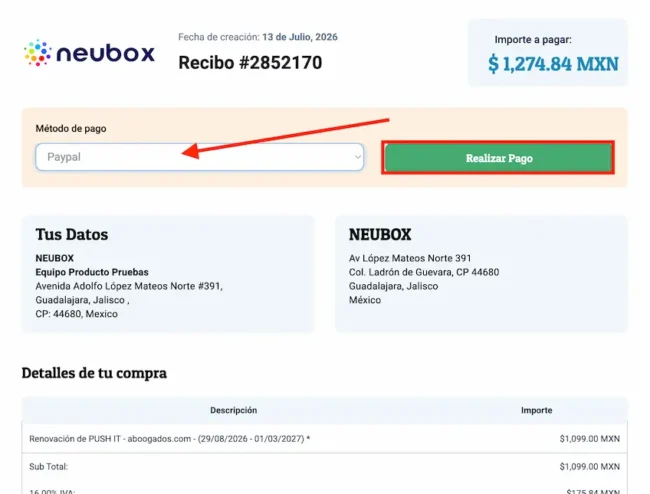Open the Método de pago Paypal dropdown
This screenshot has height=494, width=650.
coord(199,157)
